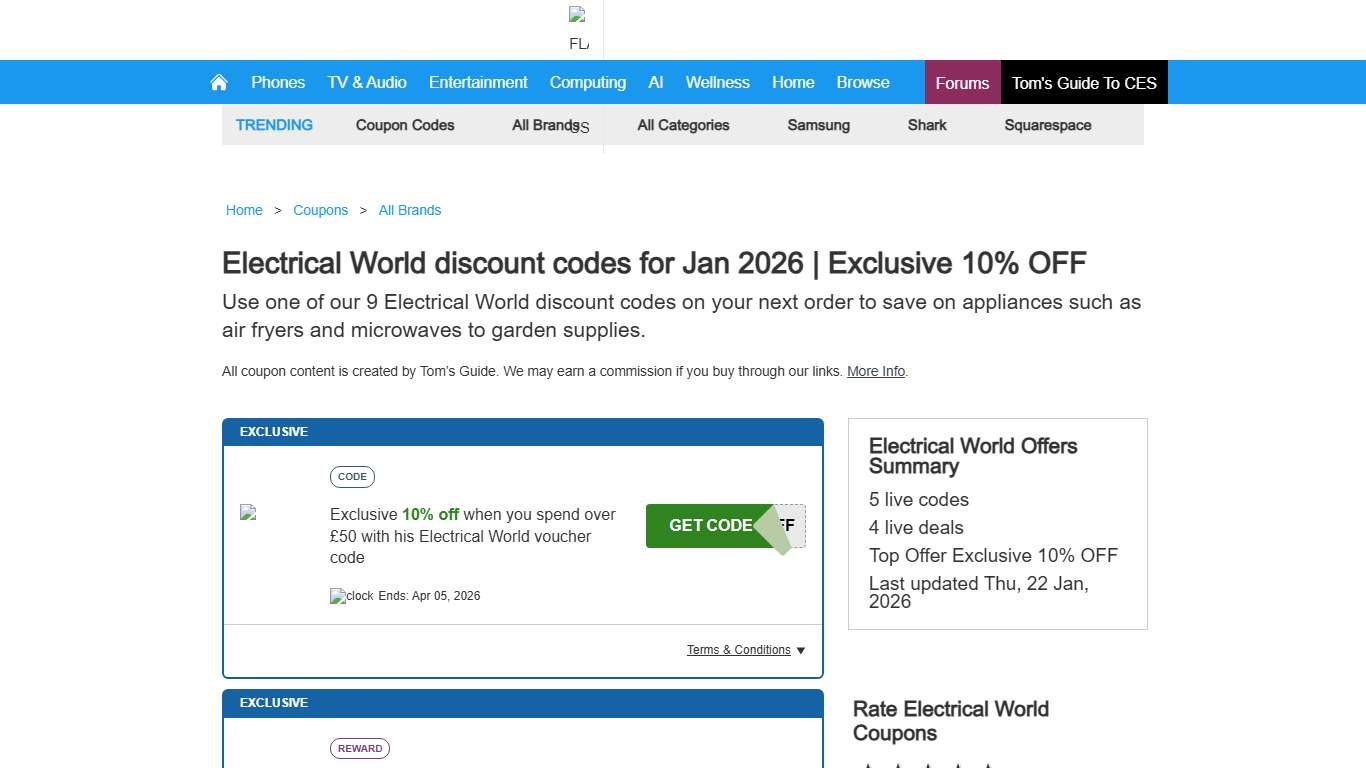Select the first star to rate coupons

(869, 766)
